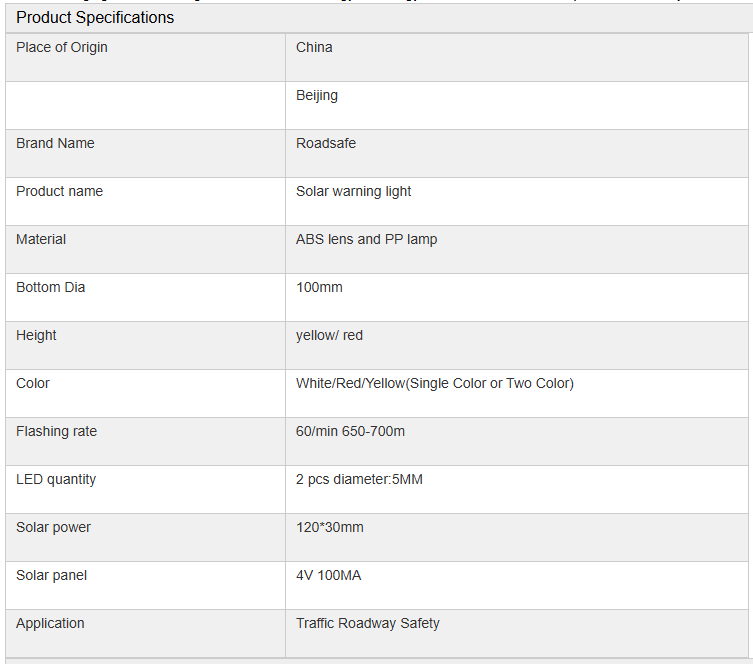The image size is (753, 664).
Task: Click White/Red/Yellow color value
Action: [435, 384]
